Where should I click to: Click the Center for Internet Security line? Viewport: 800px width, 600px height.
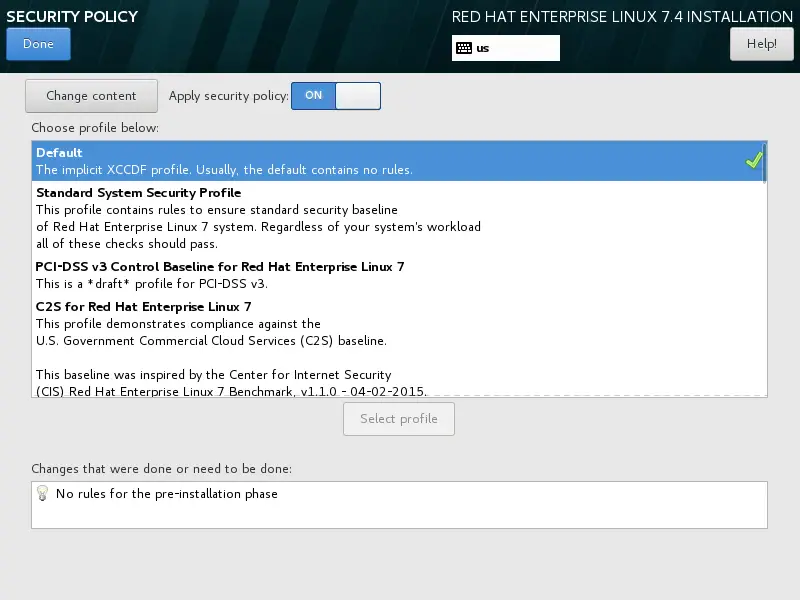[x=214, y=374]
